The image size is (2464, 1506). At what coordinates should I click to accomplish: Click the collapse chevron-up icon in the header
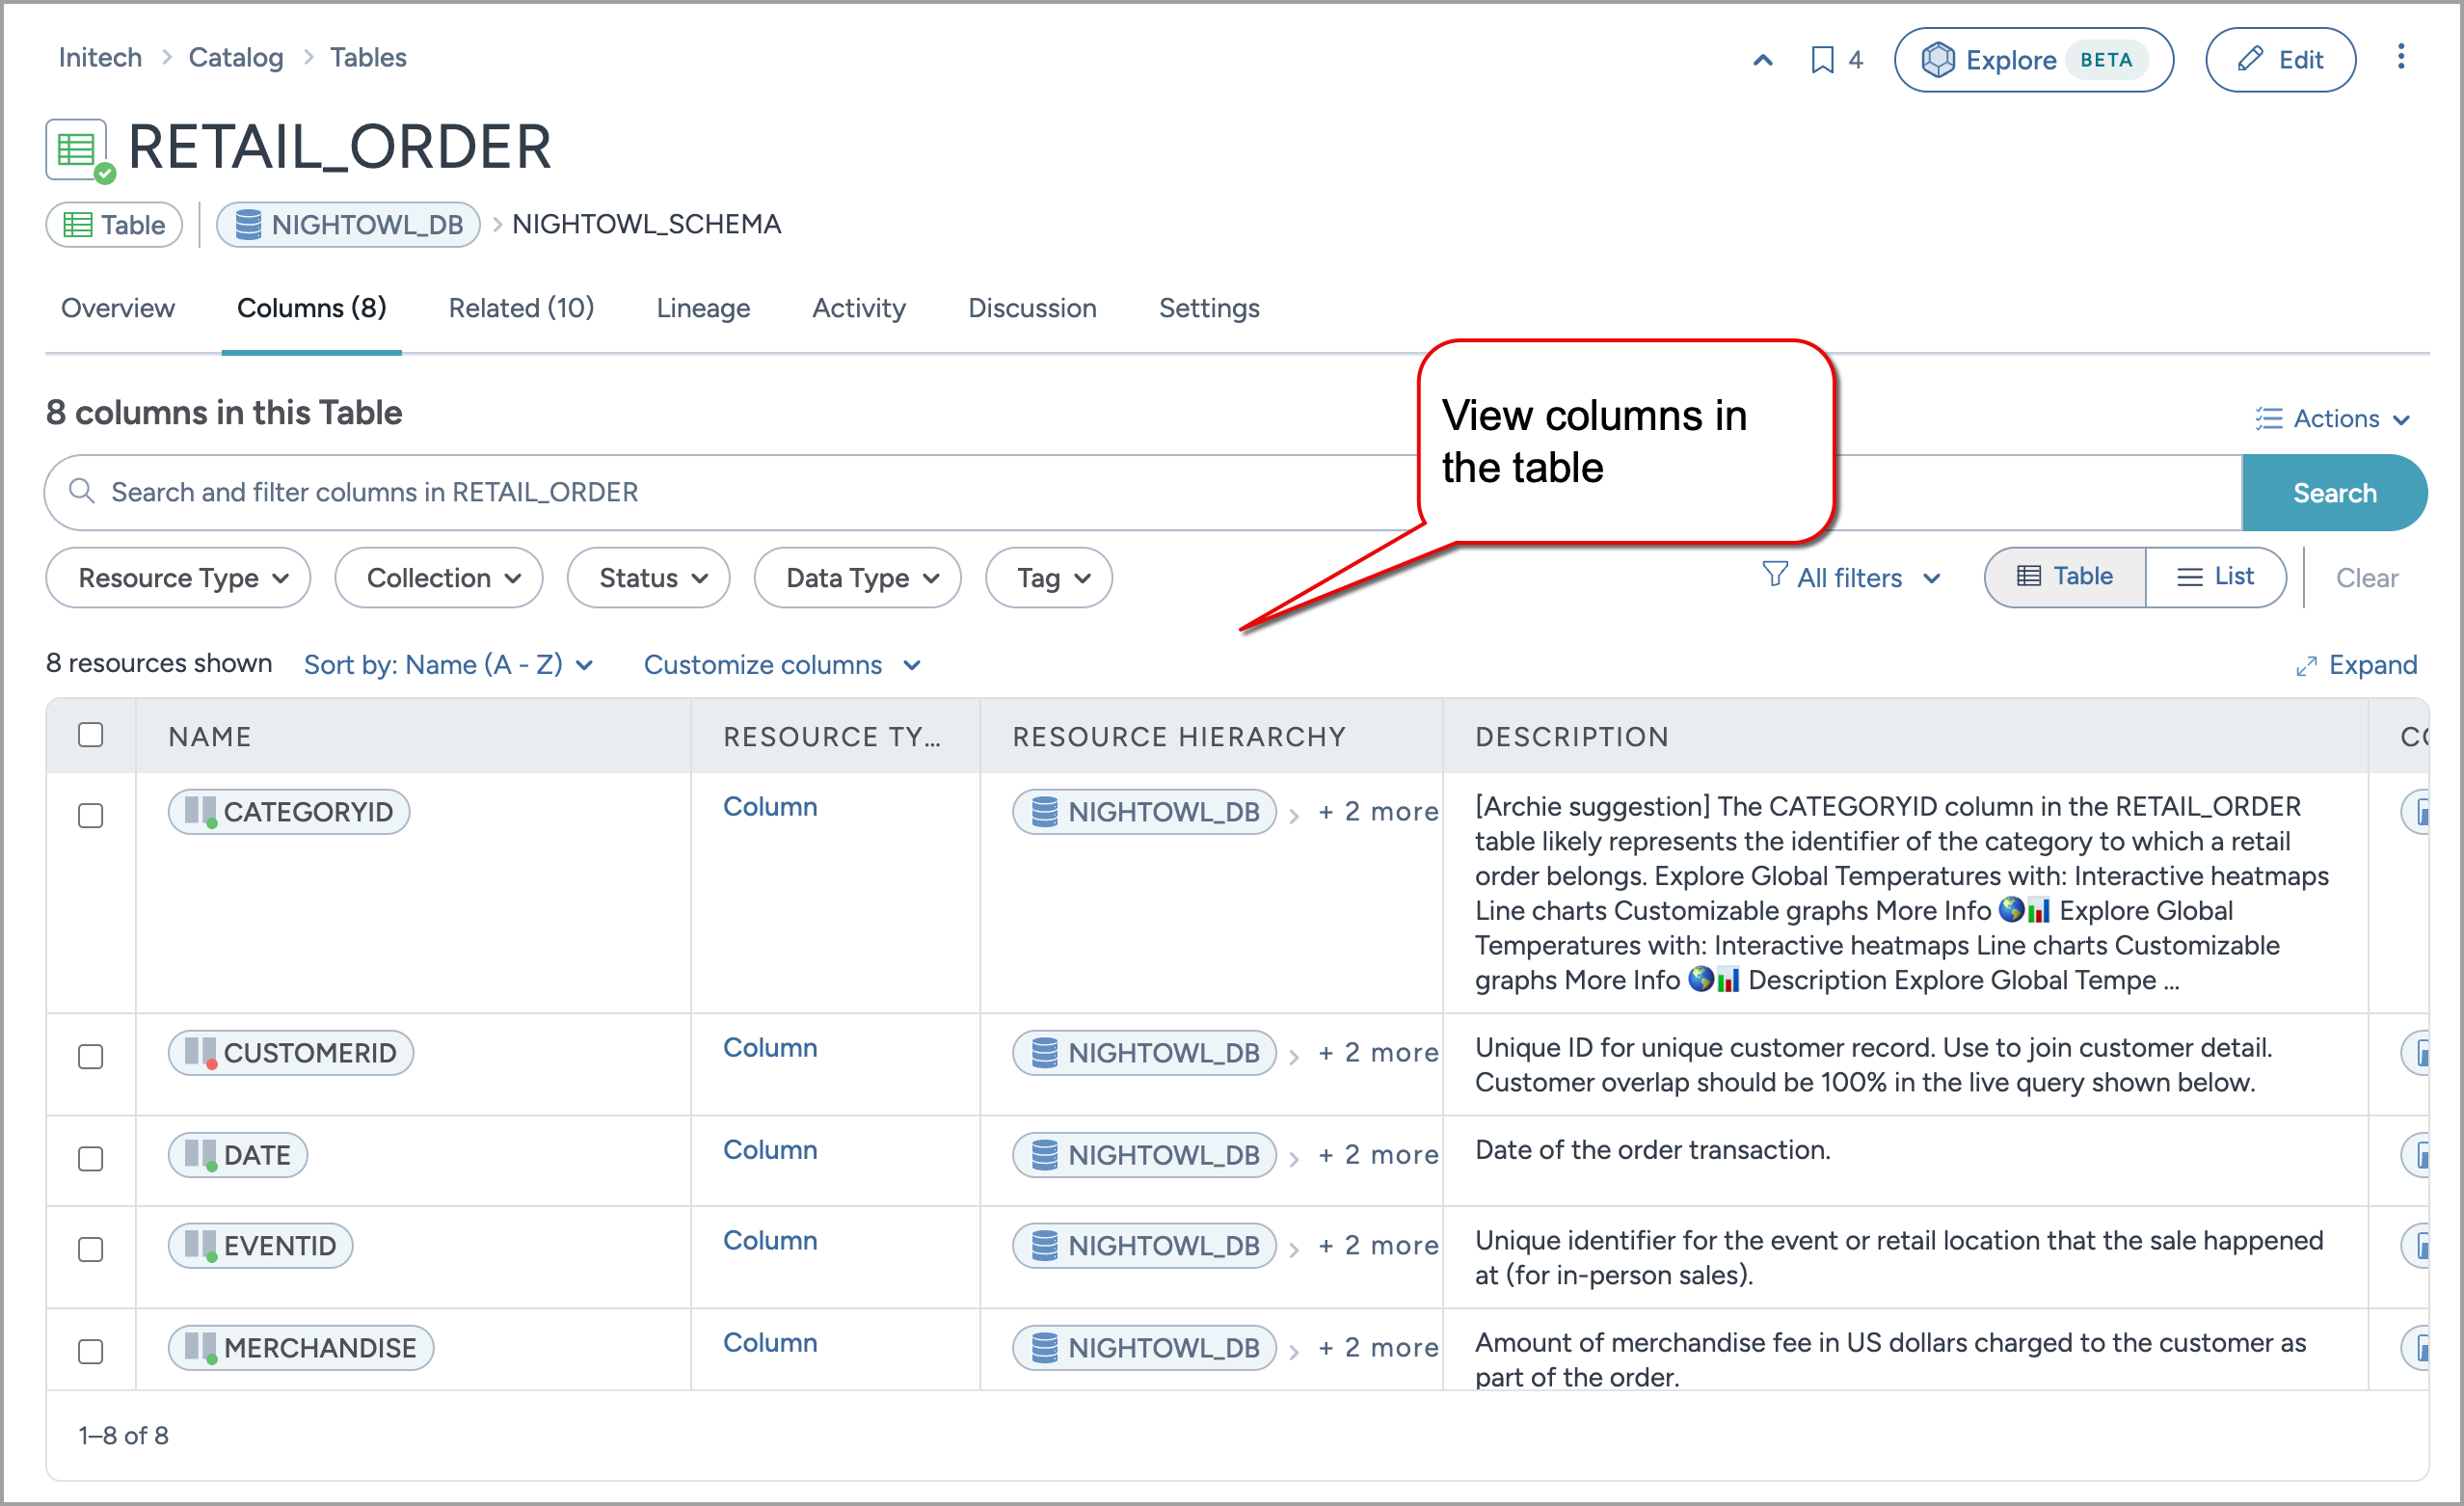1763,60
